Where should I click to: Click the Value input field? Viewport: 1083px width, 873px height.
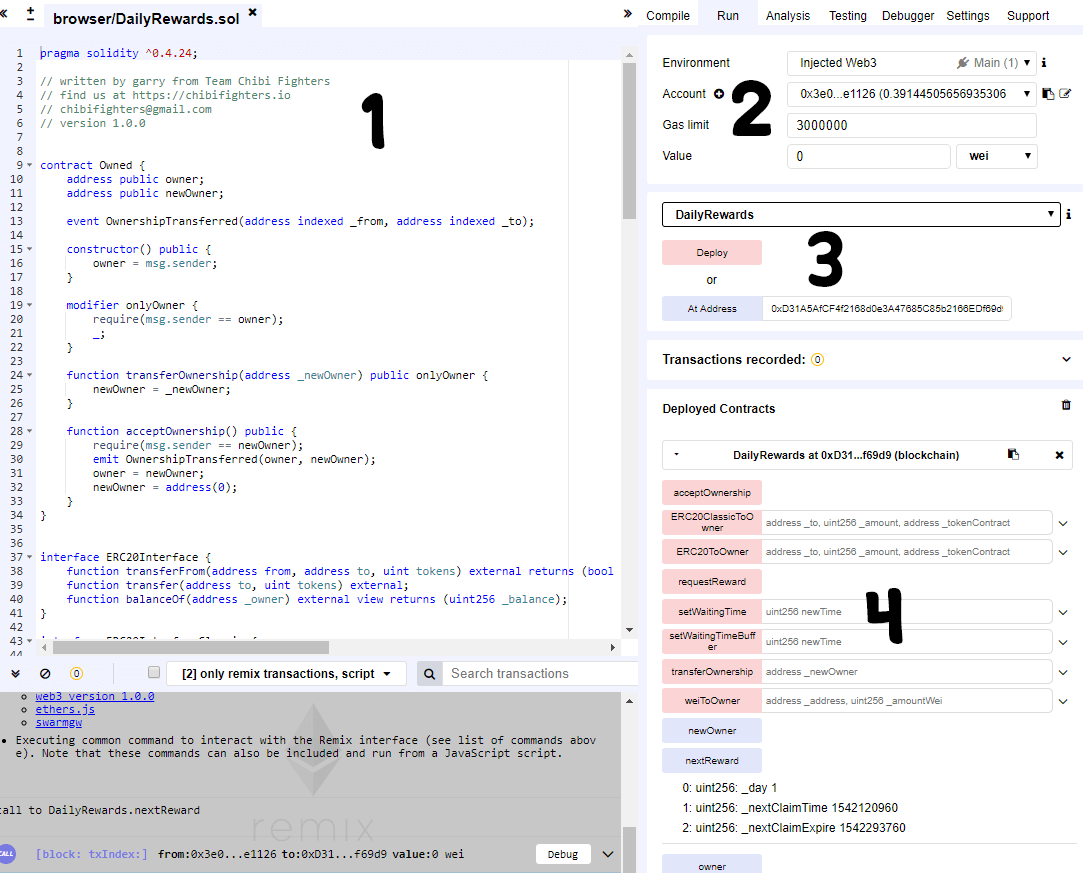coord(869,156)
